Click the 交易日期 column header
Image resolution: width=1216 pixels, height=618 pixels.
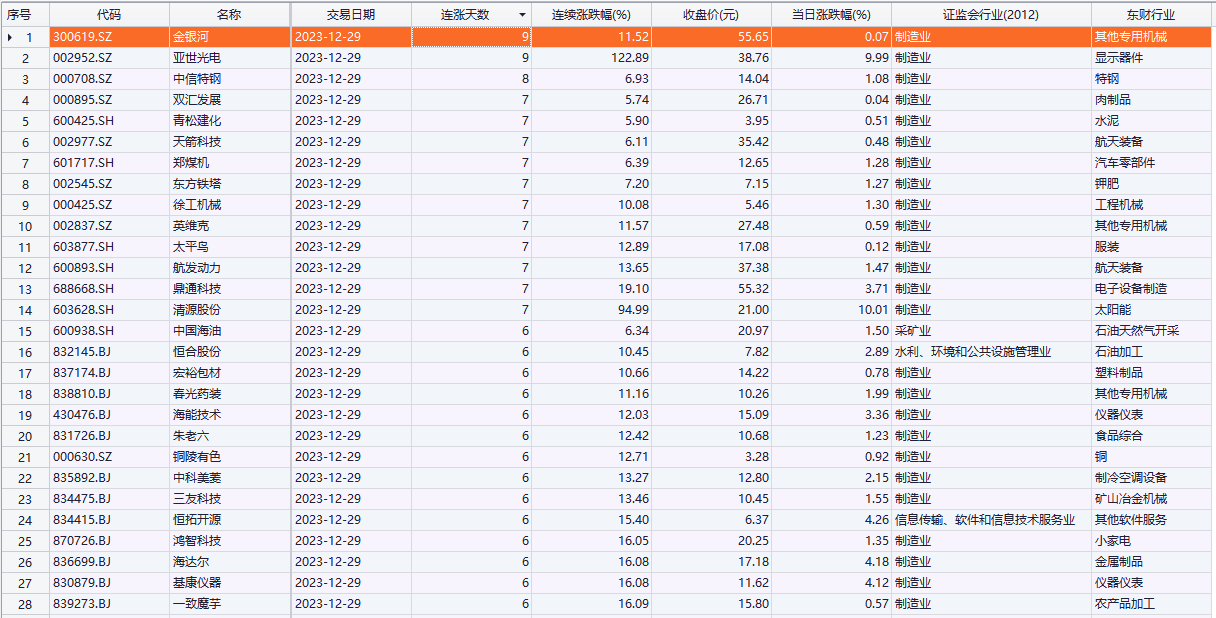350,15
